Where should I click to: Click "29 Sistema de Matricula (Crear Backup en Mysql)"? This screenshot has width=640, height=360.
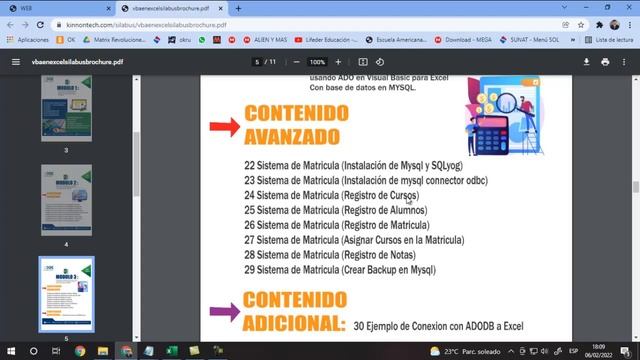340,270
